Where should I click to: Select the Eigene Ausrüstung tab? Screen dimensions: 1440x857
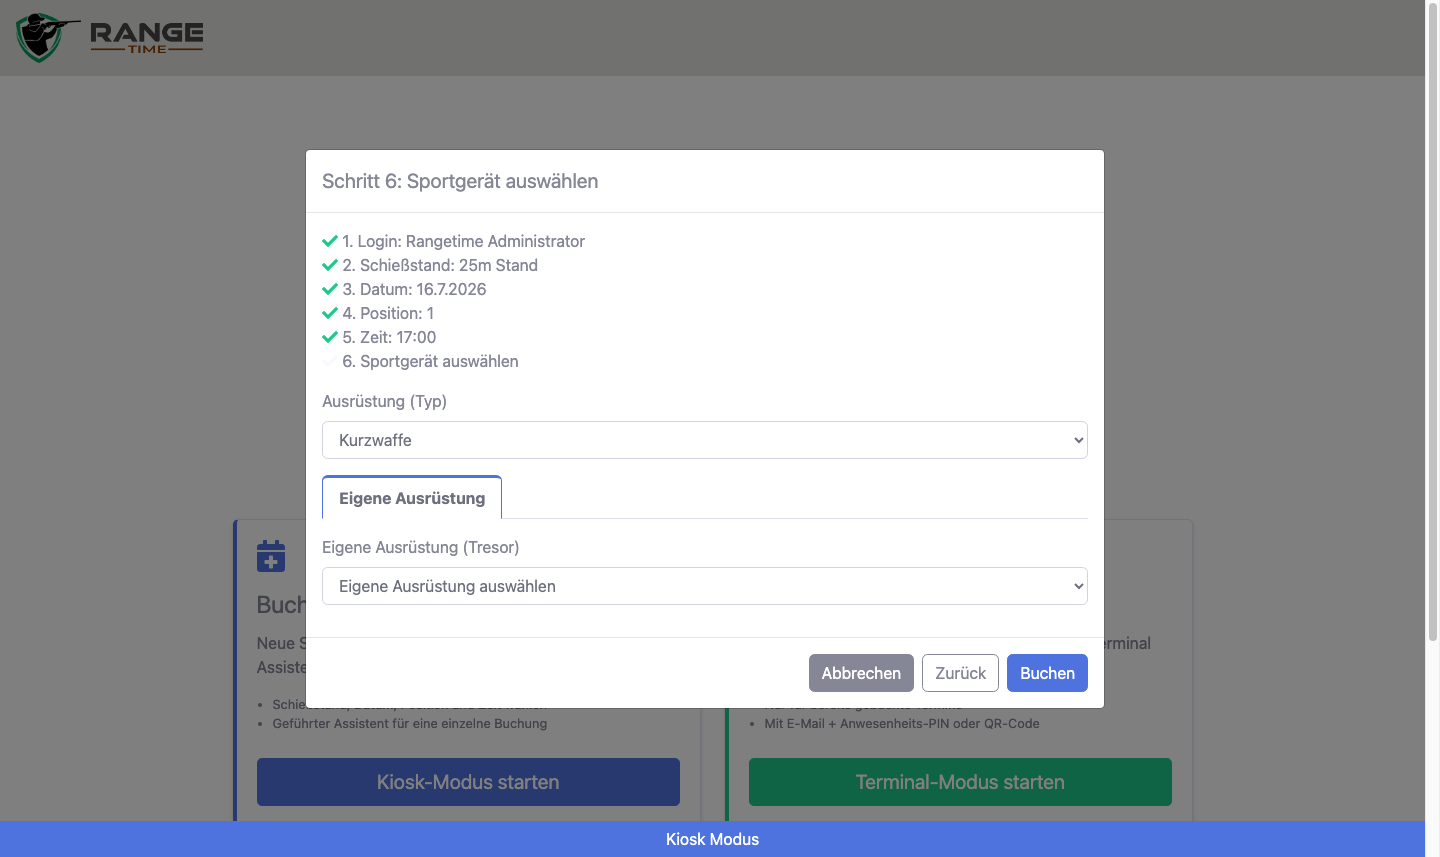point(412,498)
